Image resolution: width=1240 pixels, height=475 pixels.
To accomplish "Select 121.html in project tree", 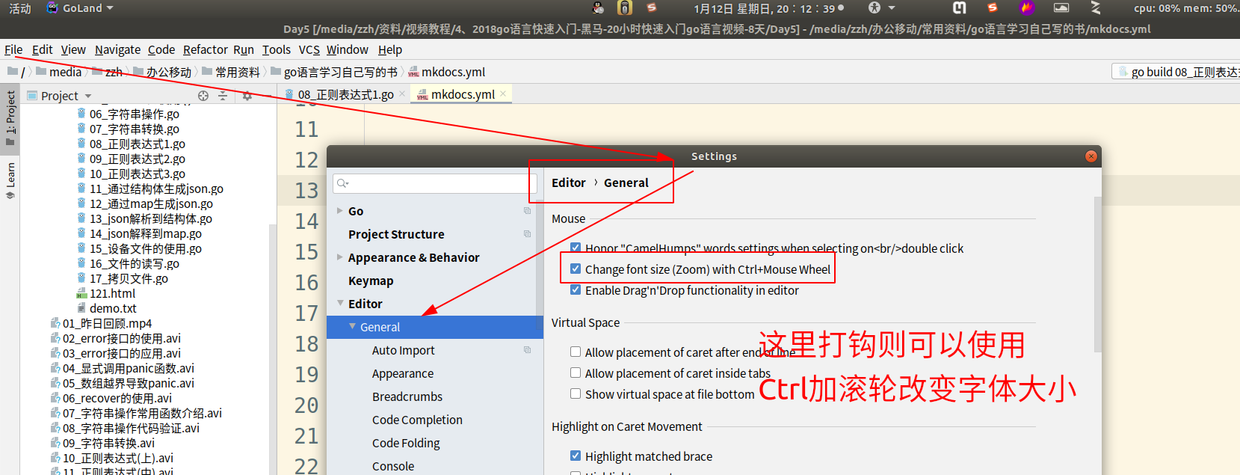I will coord(112,293).
